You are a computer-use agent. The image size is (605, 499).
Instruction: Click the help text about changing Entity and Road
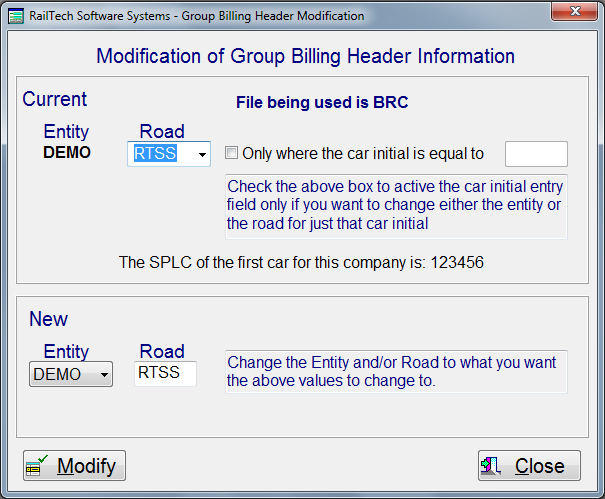(x=395, y=371)
